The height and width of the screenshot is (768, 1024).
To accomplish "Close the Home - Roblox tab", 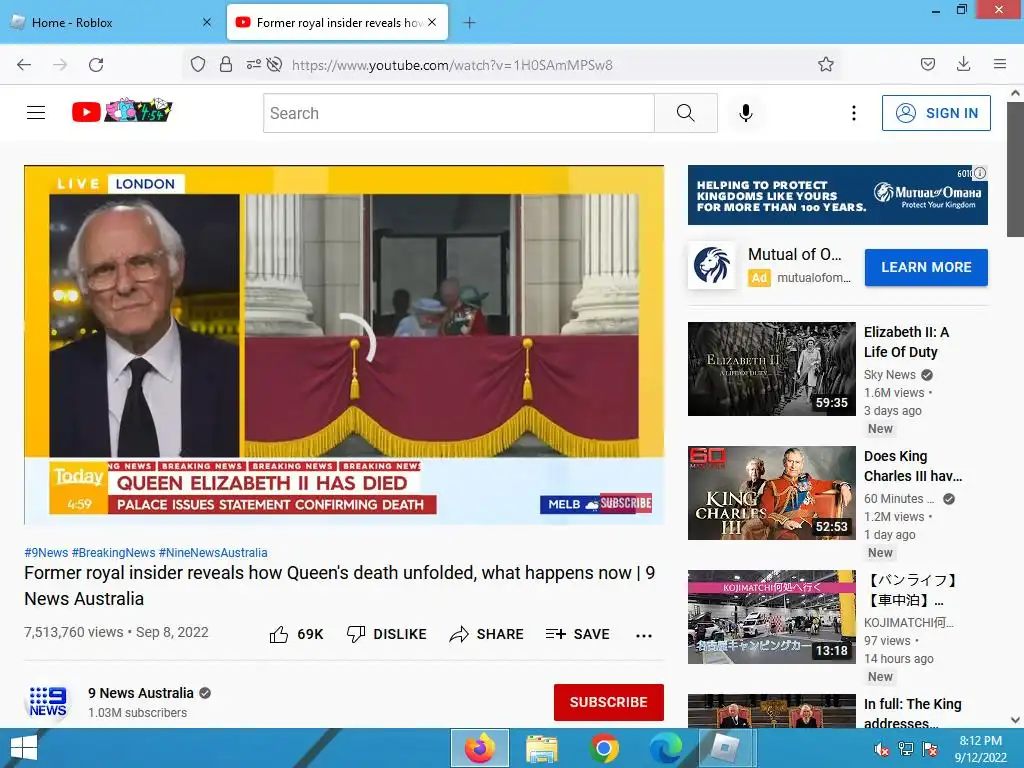I will click(207, 22).
